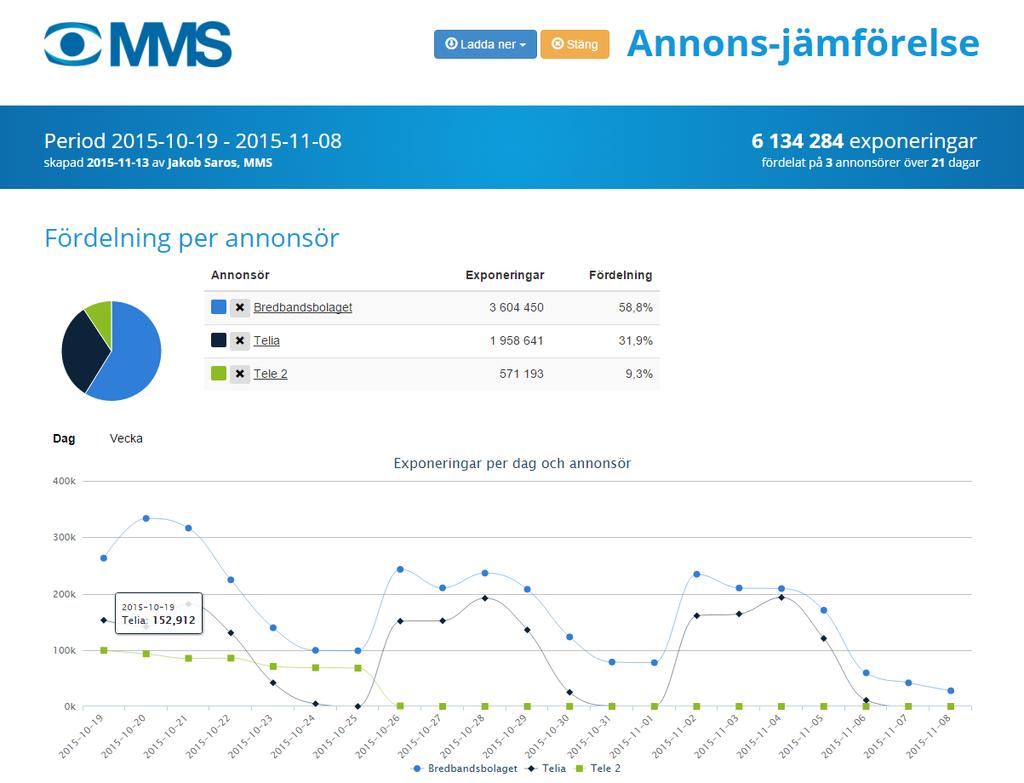Click the 400k y-axis label
1024x783 pixels.
(x=64, y=481)
